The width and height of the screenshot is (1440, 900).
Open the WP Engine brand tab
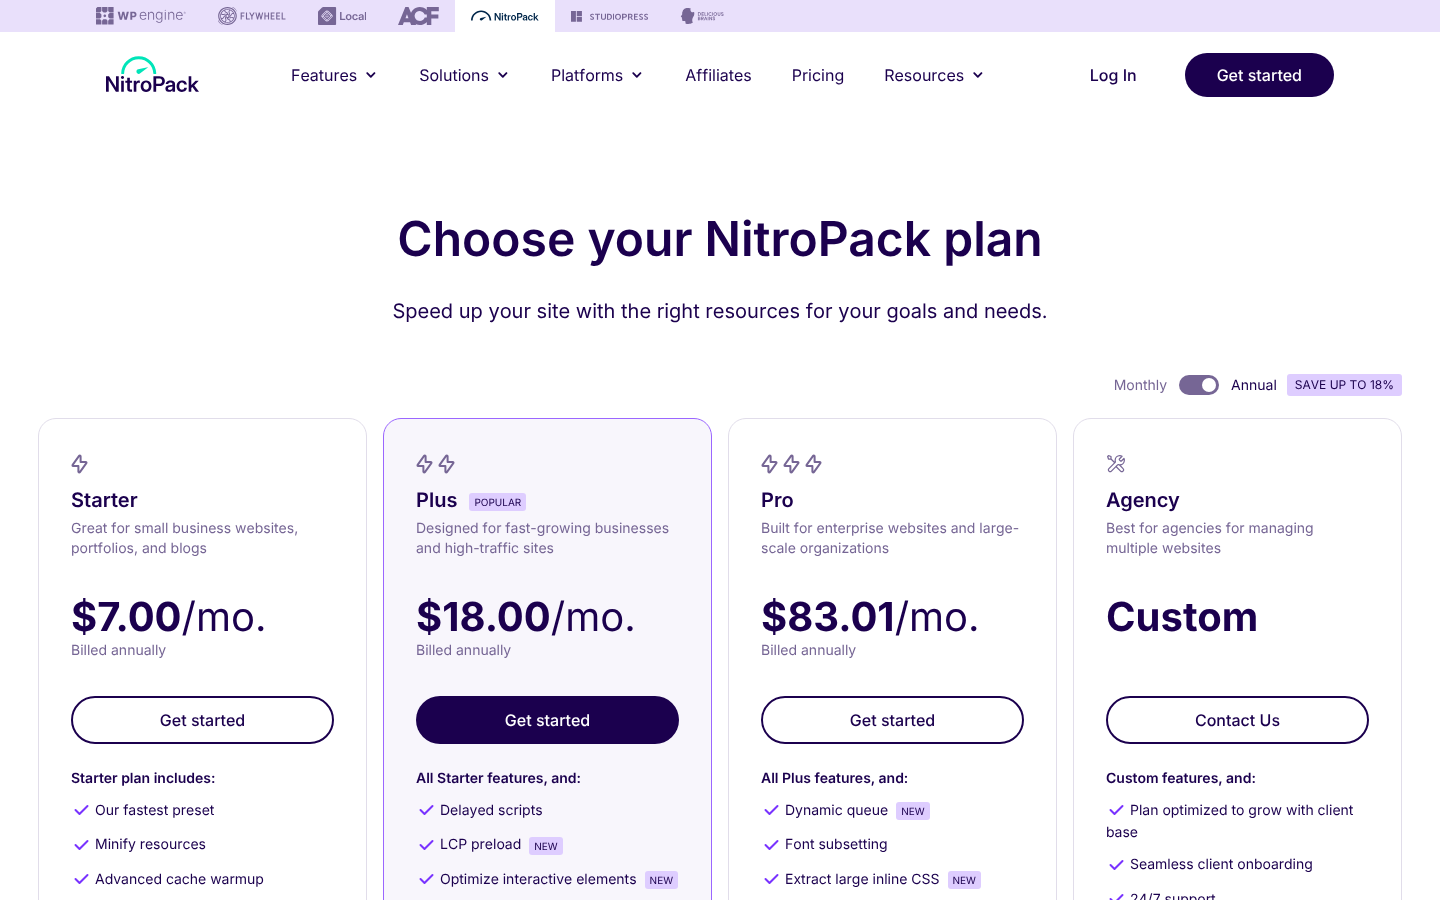[x=140, y=16]
